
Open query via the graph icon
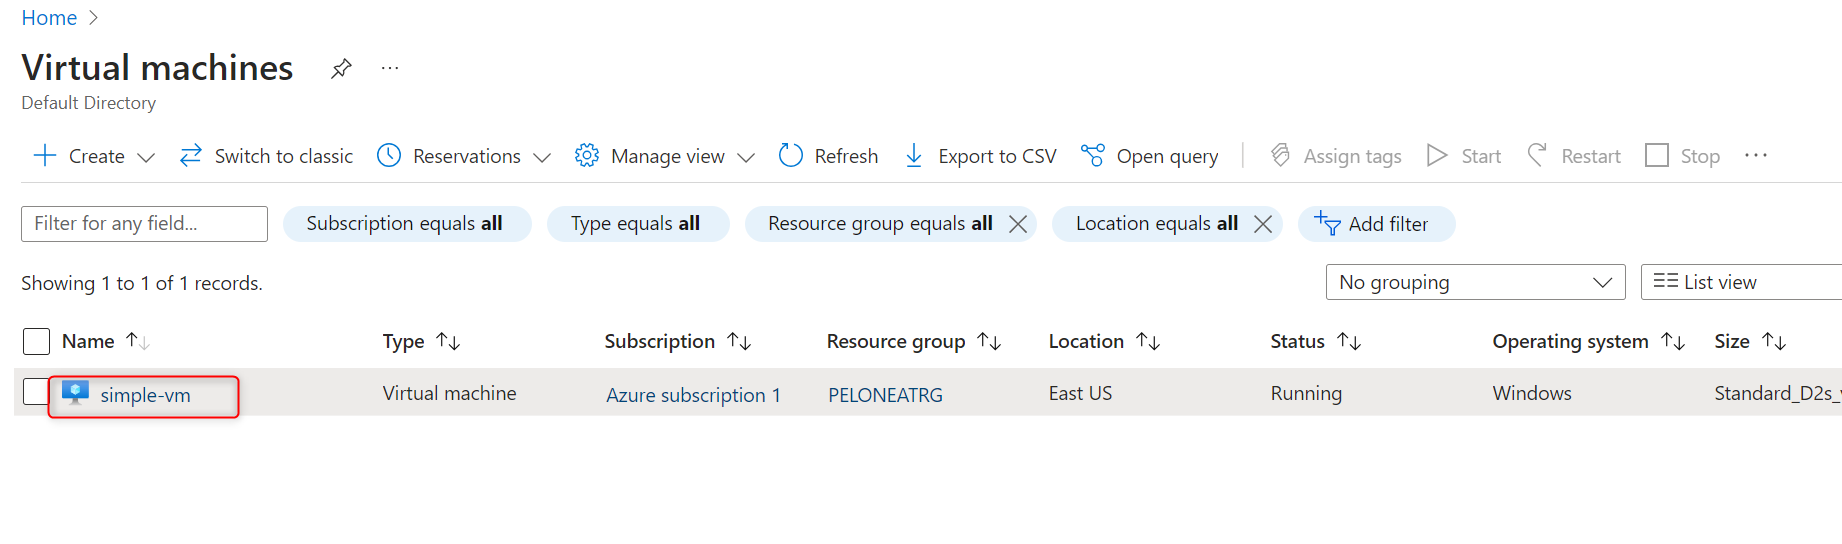pyautogui.click(x=1093, y=155)
